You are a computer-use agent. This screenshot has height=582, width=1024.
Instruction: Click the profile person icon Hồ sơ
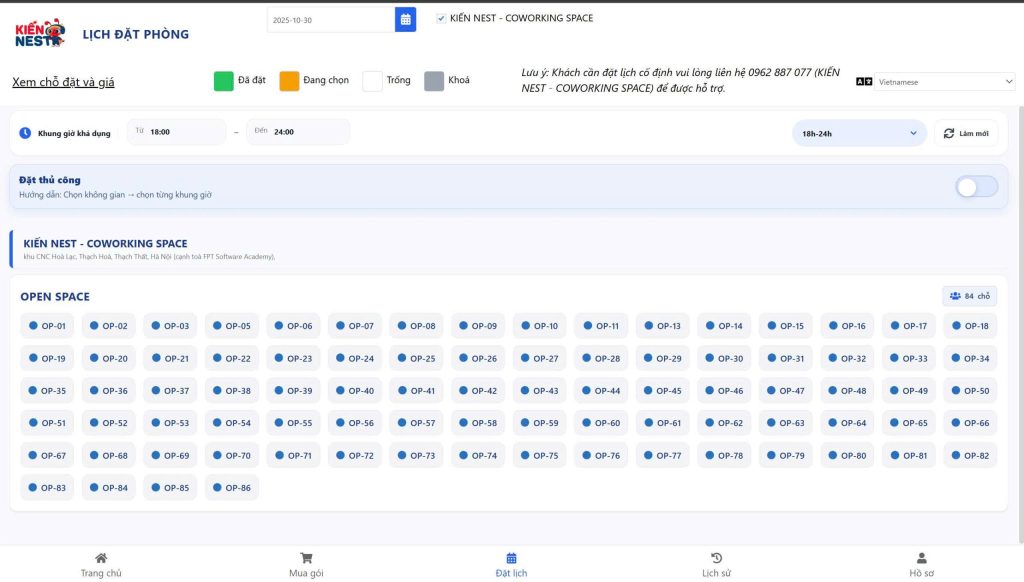click(x=921, y=558)
